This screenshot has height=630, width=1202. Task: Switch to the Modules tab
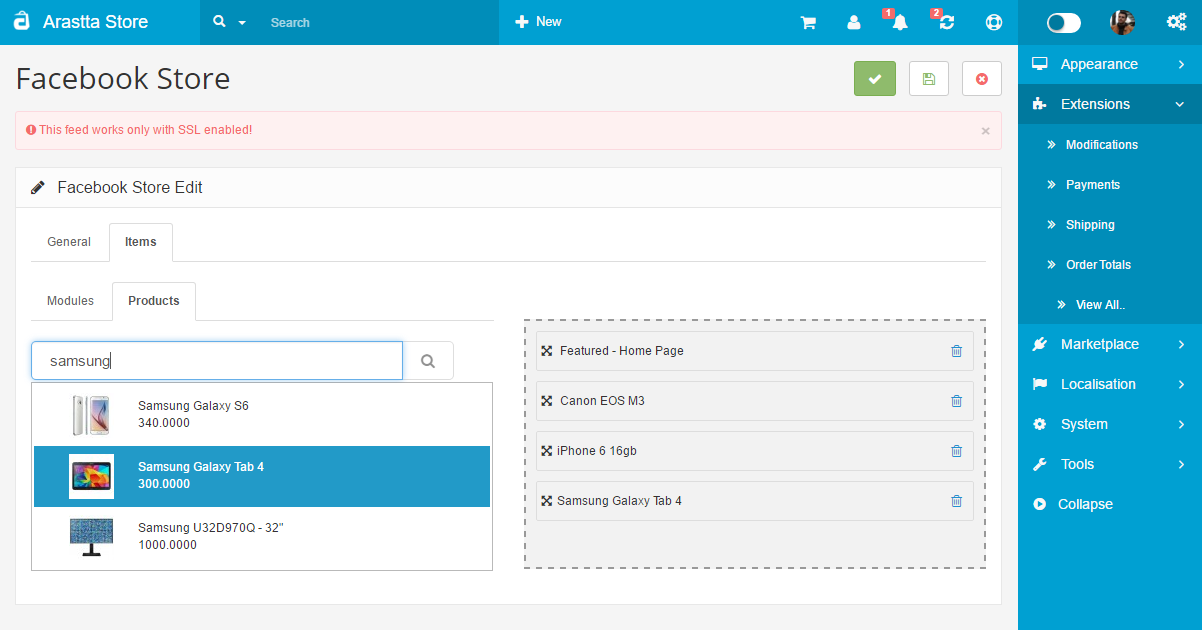point(71,301)
